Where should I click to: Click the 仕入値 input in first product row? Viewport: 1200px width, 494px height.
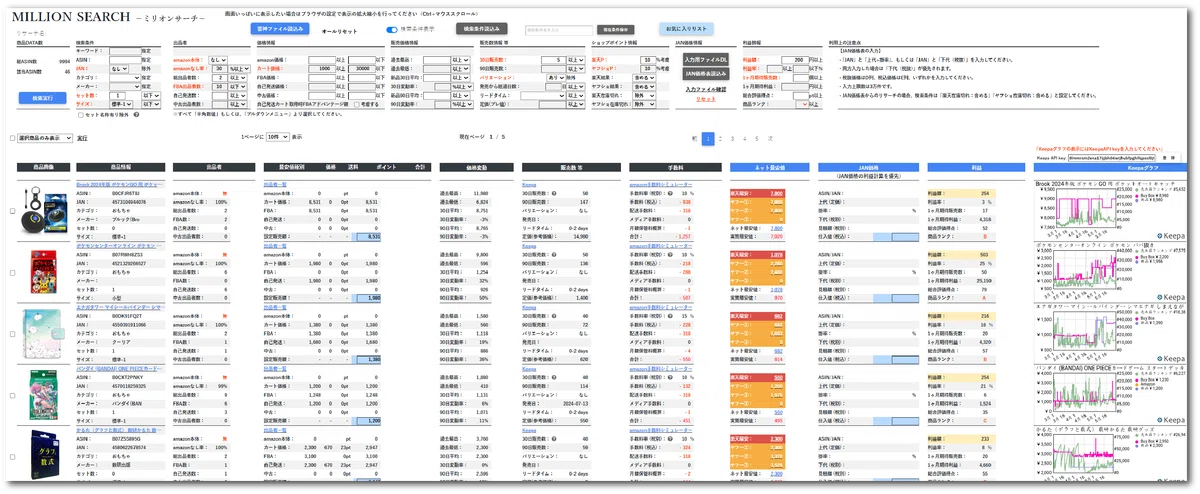click(x=905, y=237)
